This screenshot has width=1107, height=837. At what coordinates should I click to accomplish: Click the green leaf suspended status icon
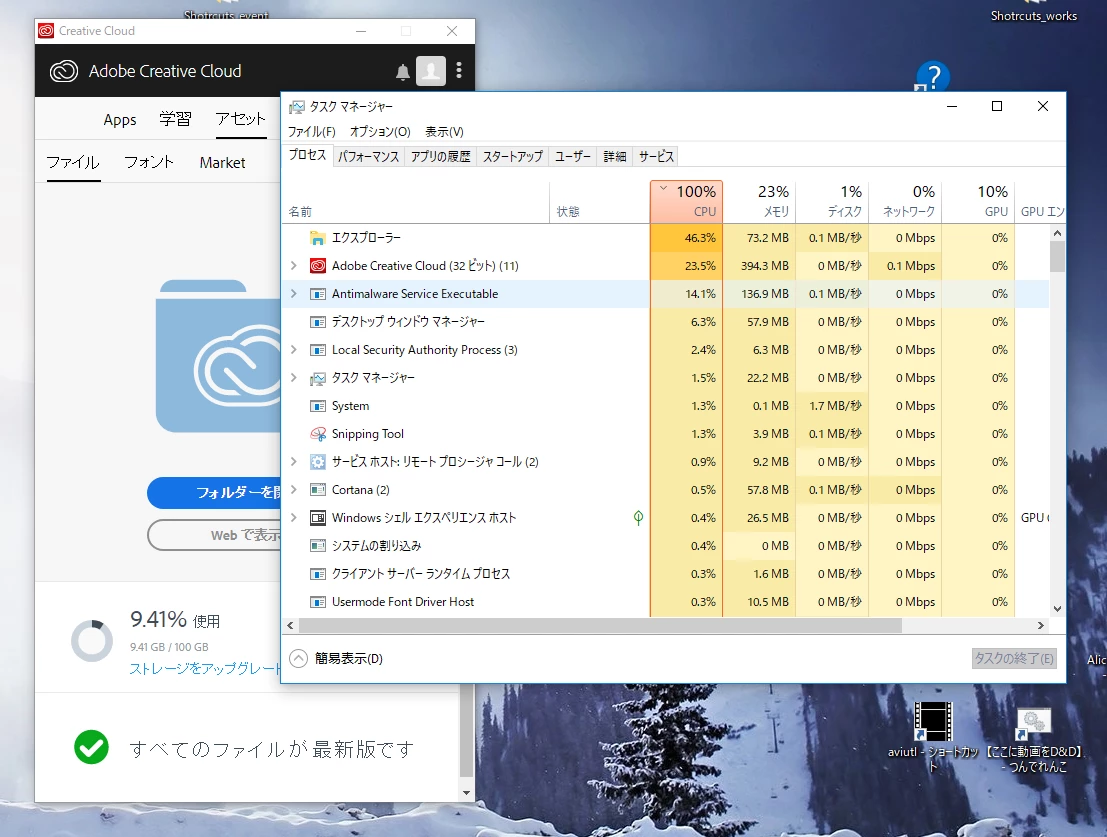tap(638, 518)
